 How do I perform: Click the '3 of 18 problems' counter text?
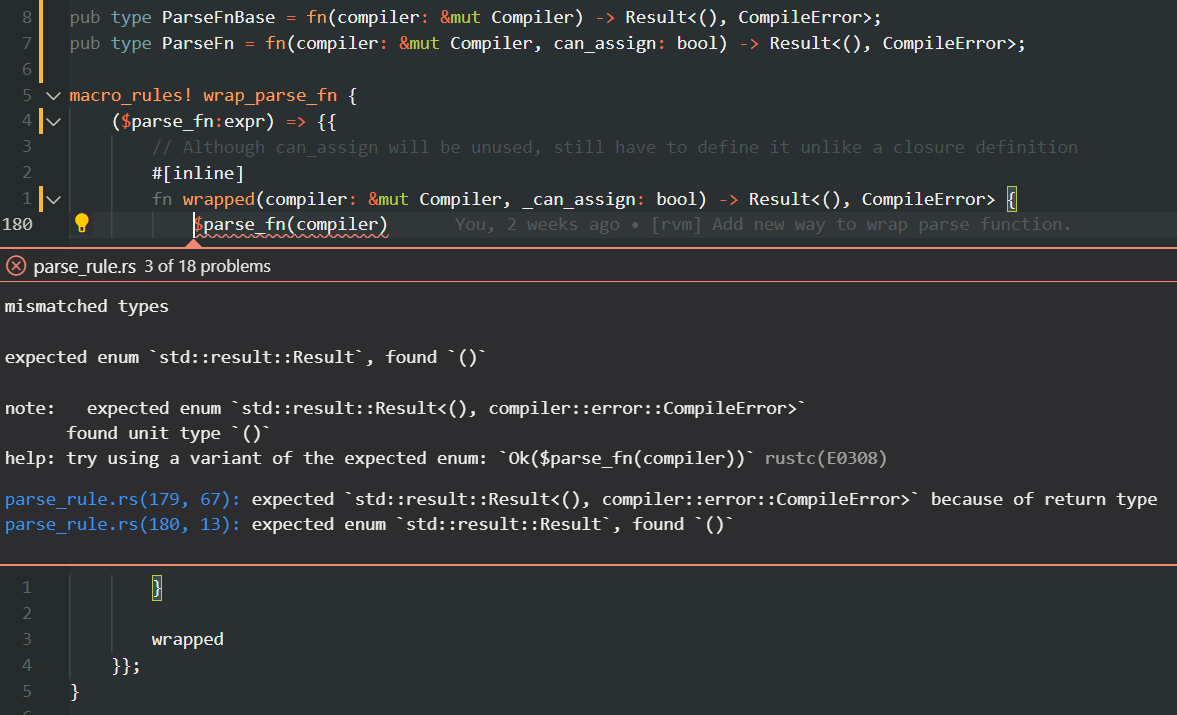click(208, 266)
